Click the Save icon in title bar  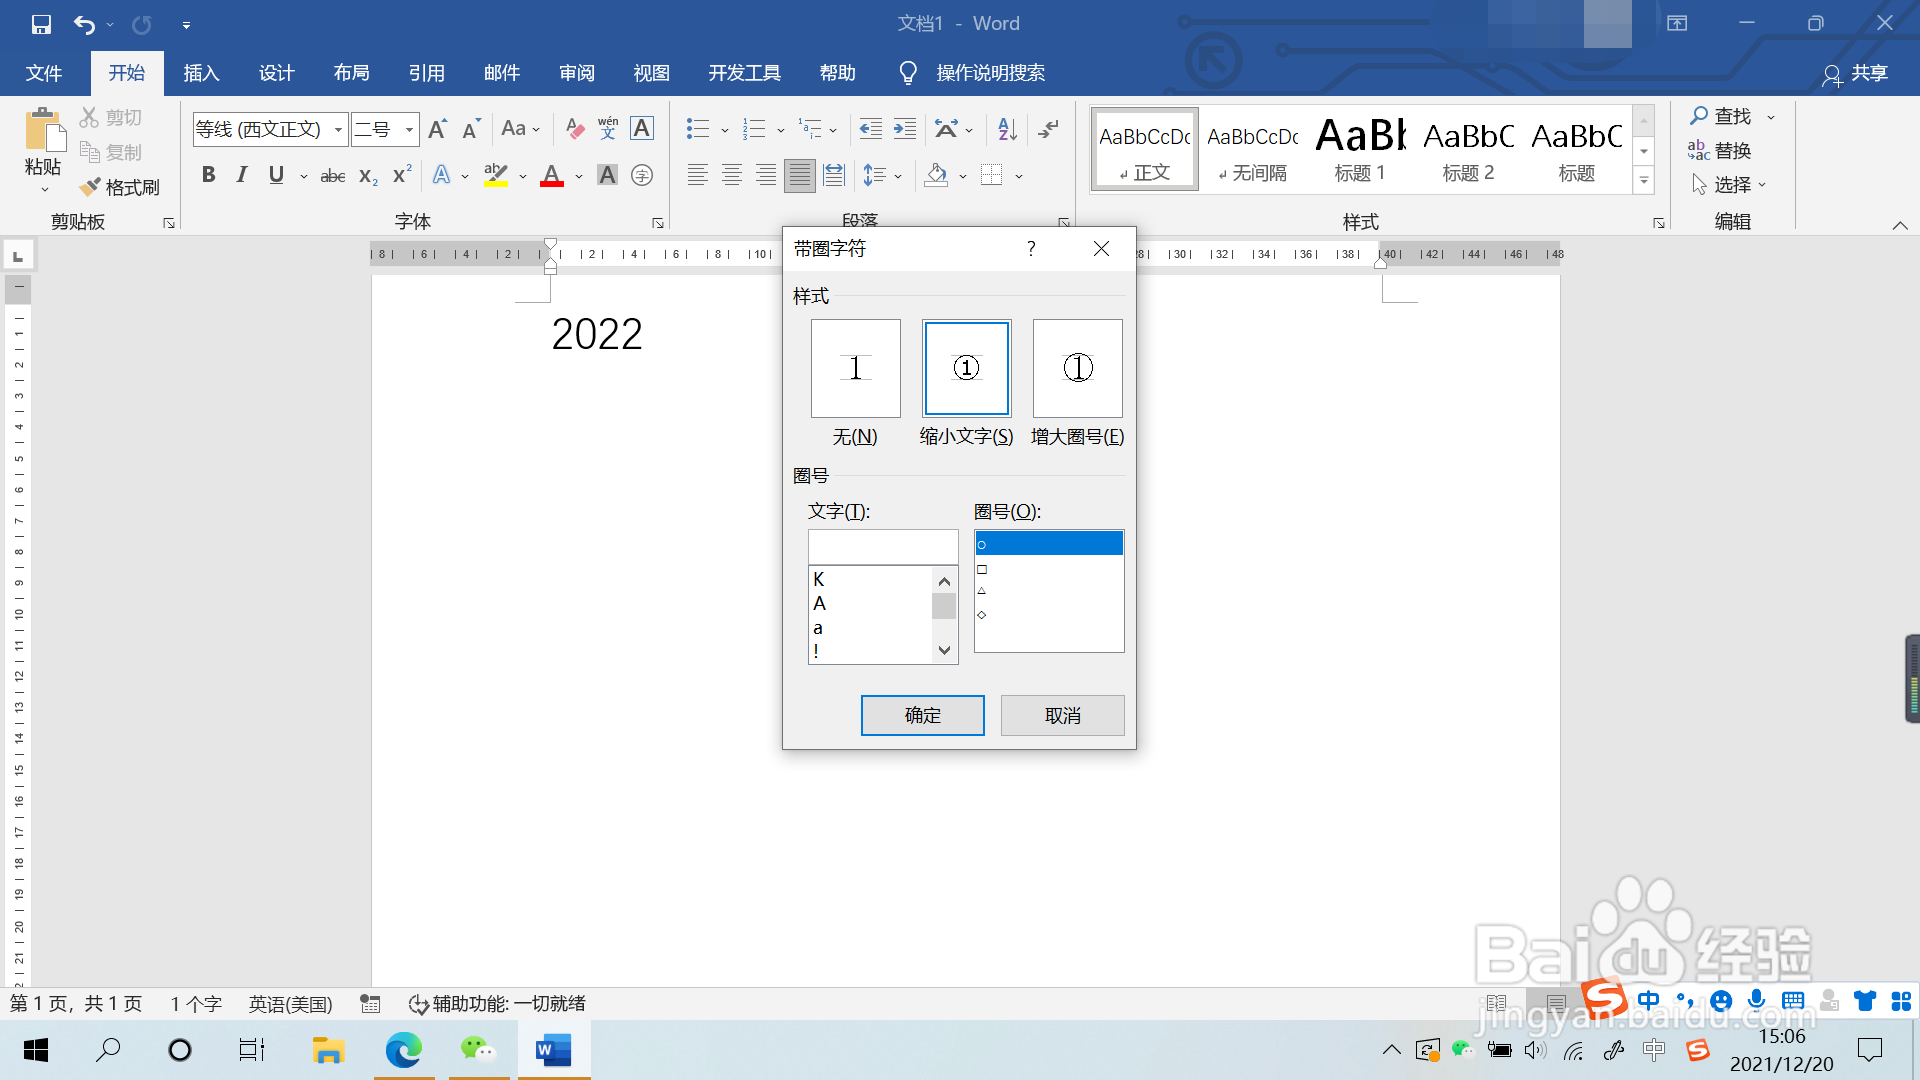coord(41,24)
